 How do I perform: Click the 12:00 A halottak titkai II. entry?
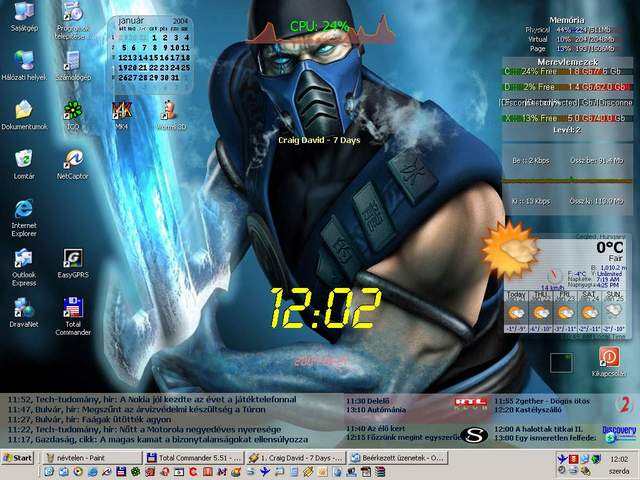click(x=539, y=429)
